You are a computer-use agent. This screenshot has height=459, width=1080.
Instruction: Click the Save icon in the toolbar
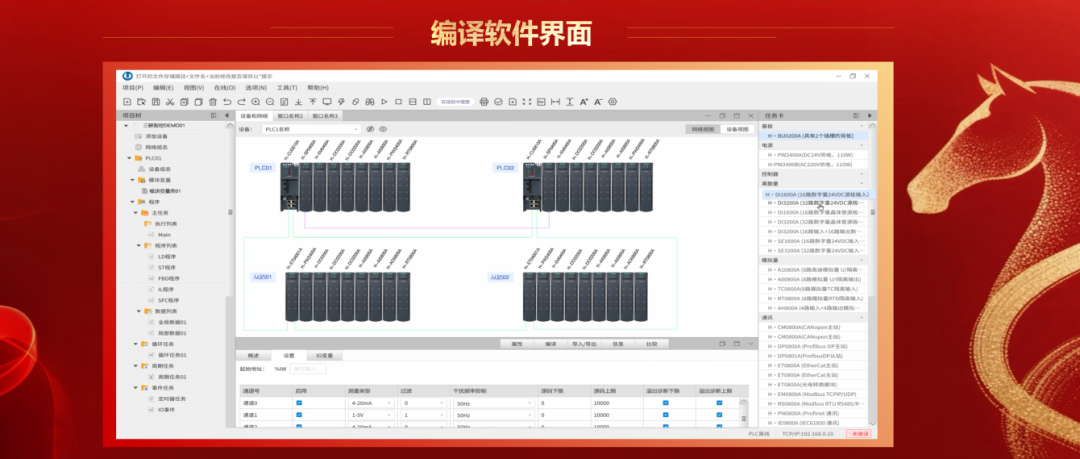tap(155, 102)
